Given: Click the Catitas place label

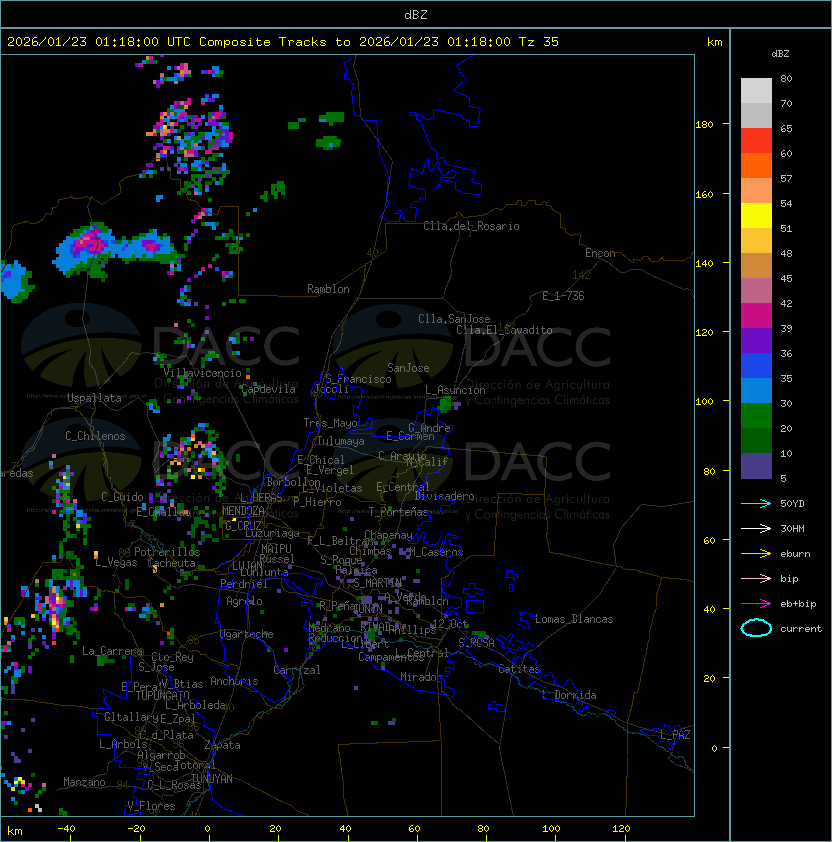Looking at the screenshot, I should [519, 669].
